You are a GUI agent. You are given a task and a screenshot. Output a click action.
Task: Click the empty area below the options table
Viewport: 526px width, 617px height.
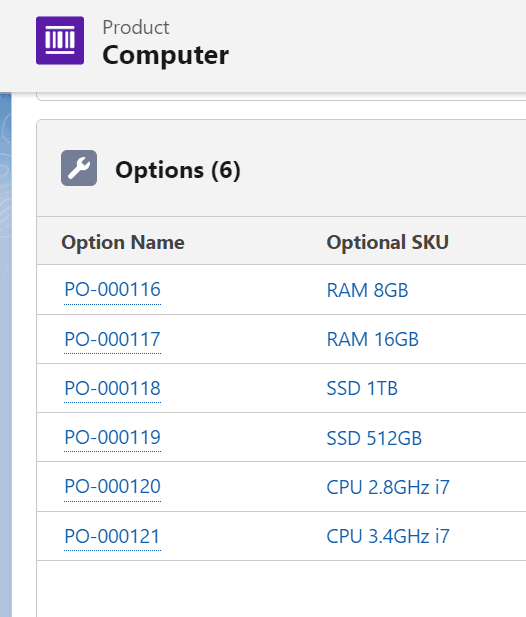tap(281, 588)
